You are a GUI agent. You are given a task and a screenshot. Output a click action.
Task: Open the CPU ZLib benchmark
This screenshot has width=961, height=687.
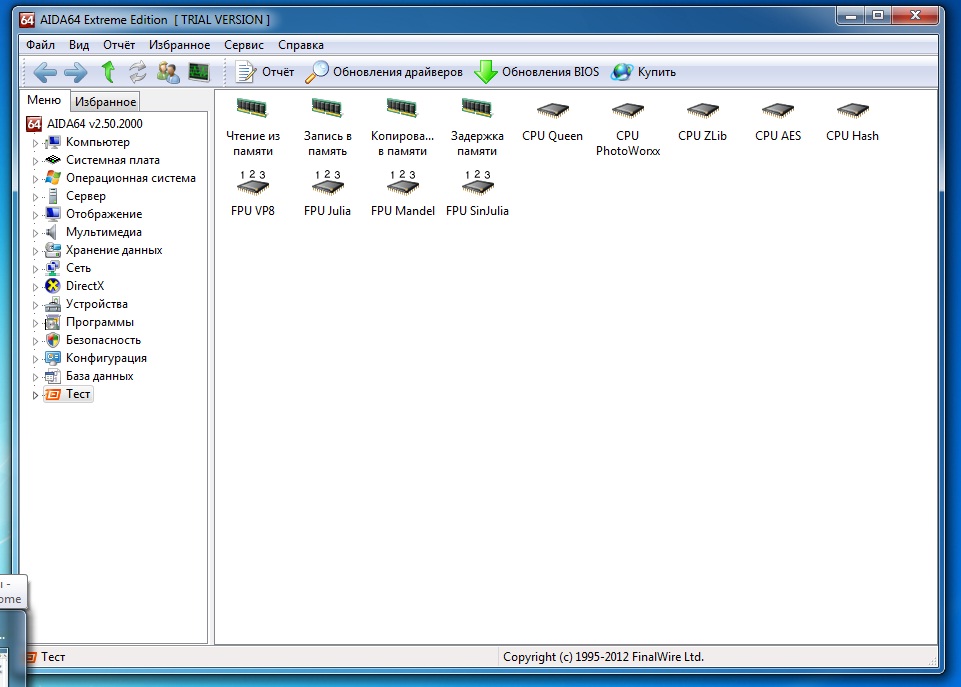coord(702,121)
